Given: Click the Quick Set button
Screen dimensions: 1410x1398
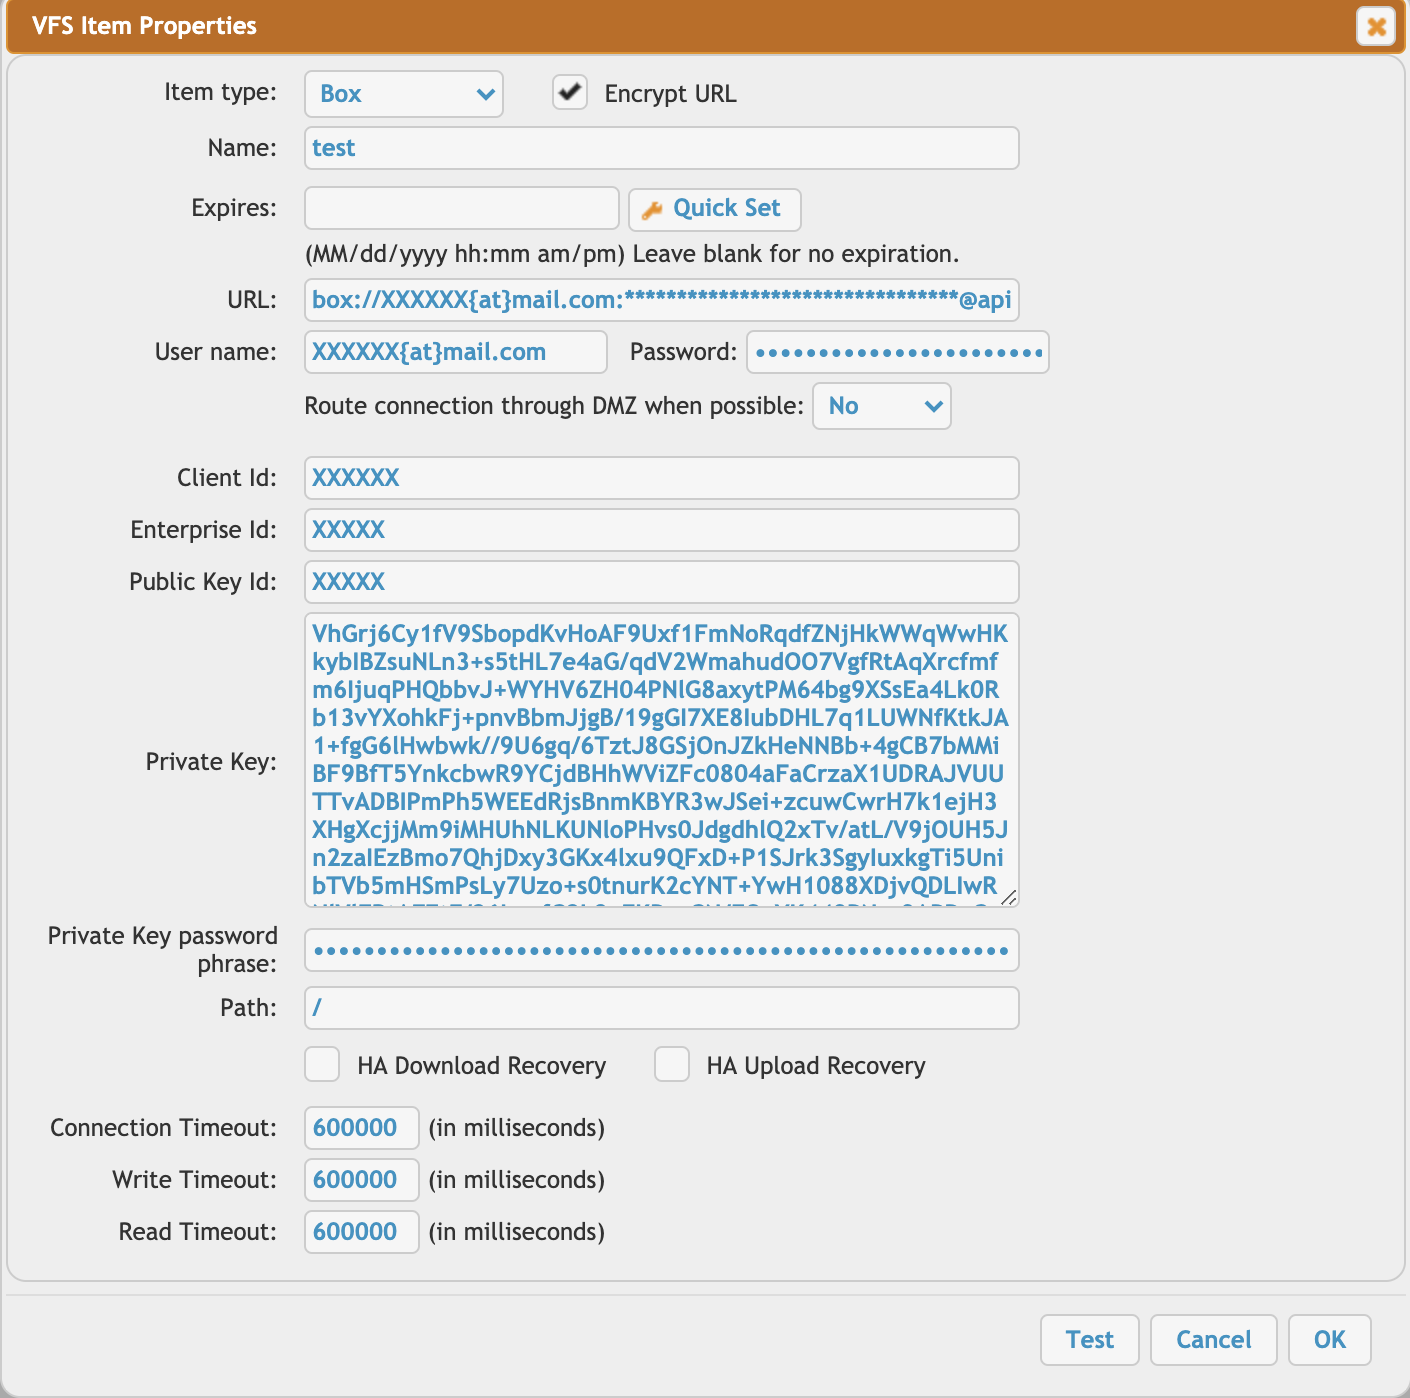Looking at the screenshot, I should 715,209.
